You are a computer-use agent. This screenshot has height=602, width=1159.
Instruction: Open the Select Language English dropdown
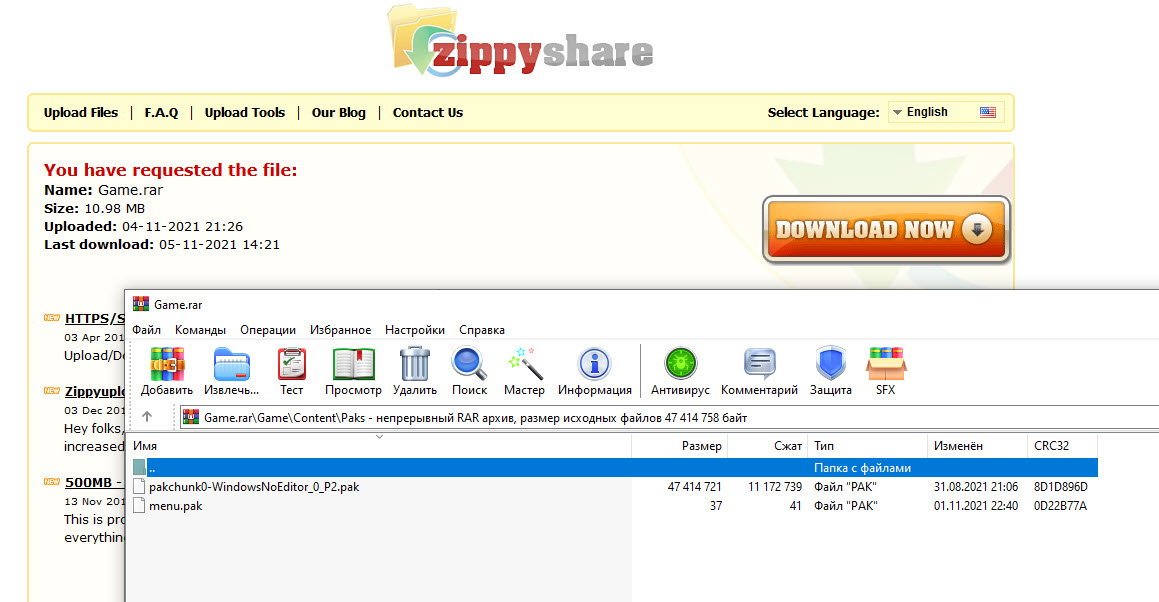946,112
